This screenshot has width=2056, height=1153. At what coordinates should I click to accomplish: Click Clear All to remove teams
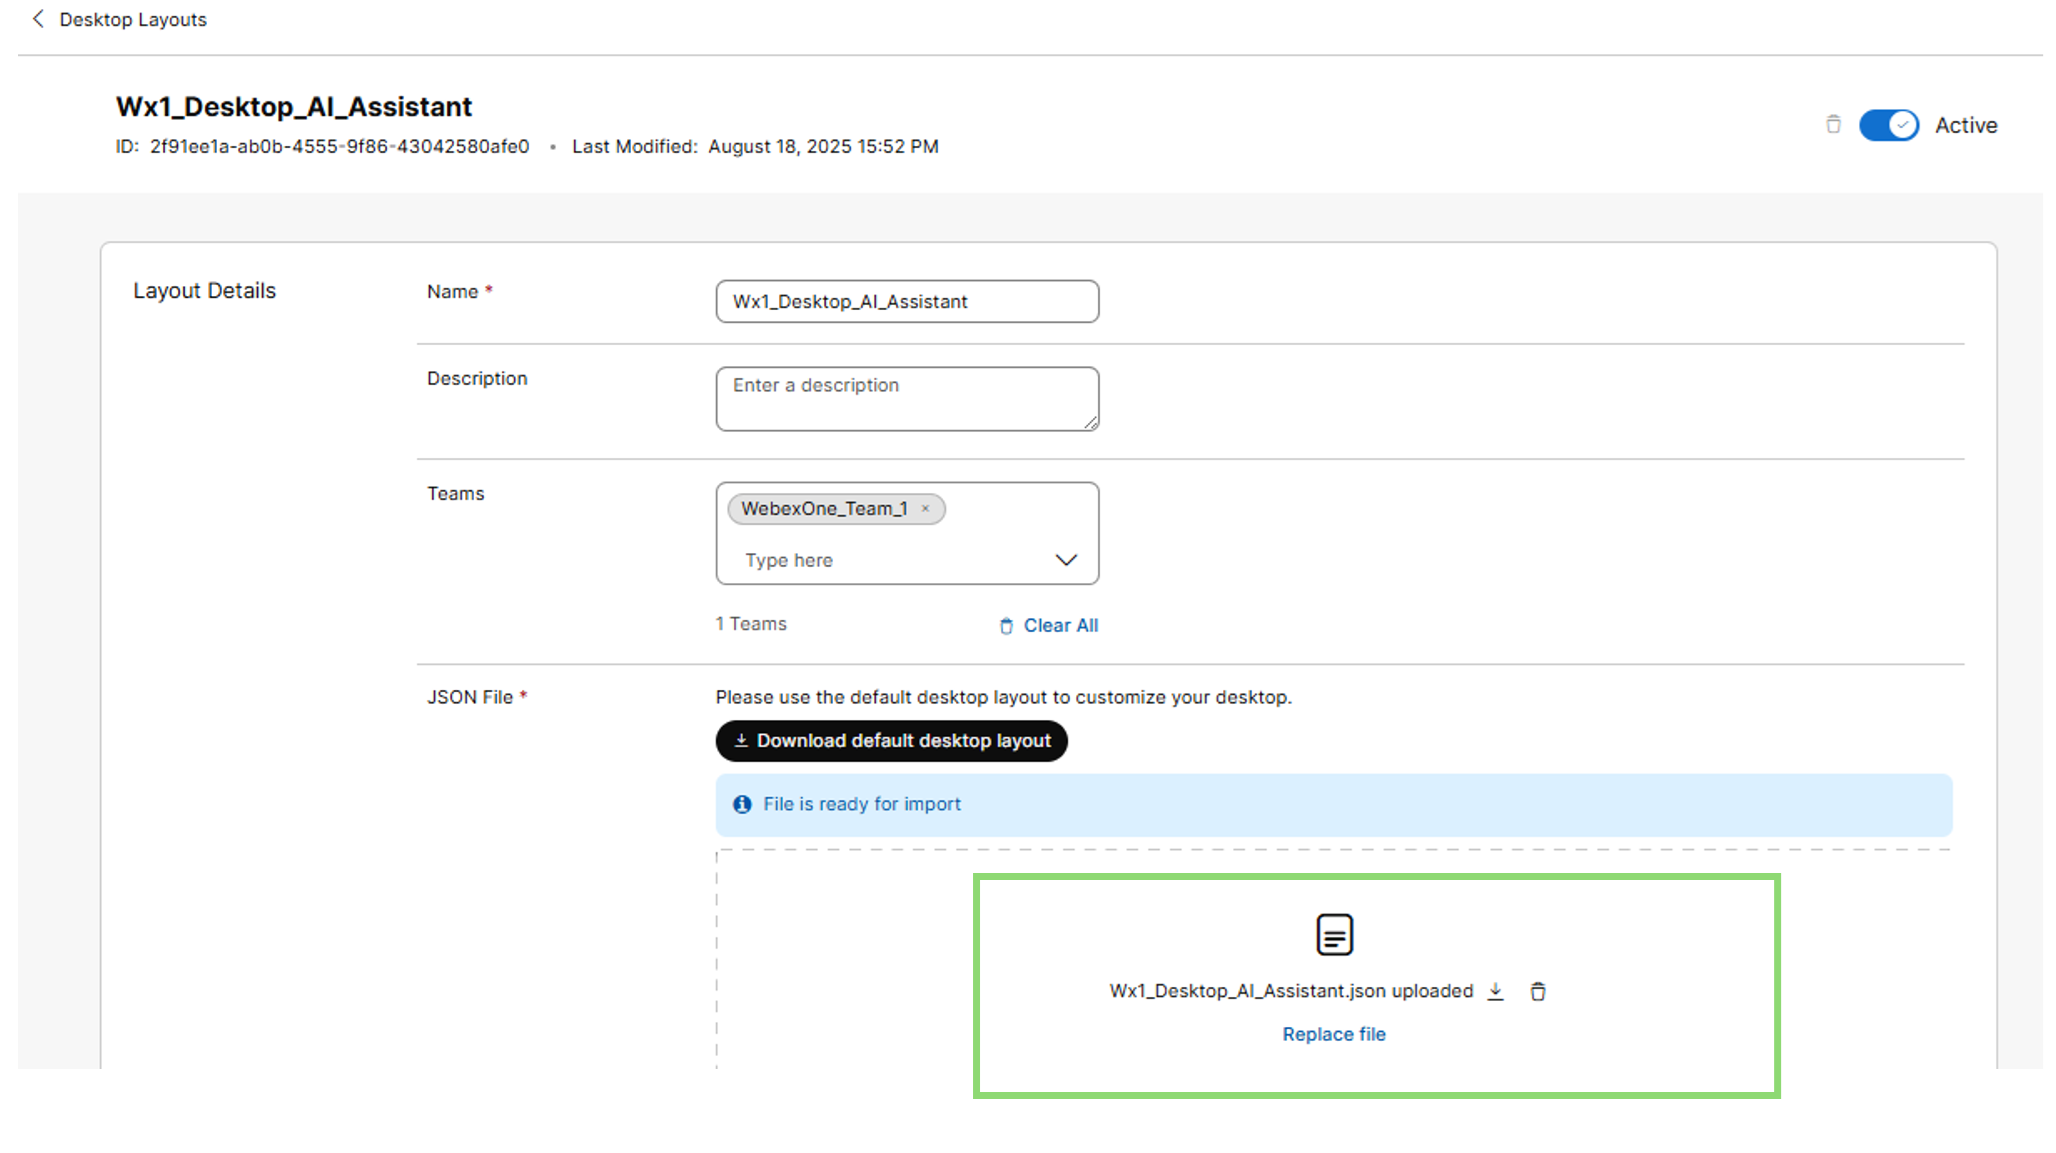tap(1060, 626)
